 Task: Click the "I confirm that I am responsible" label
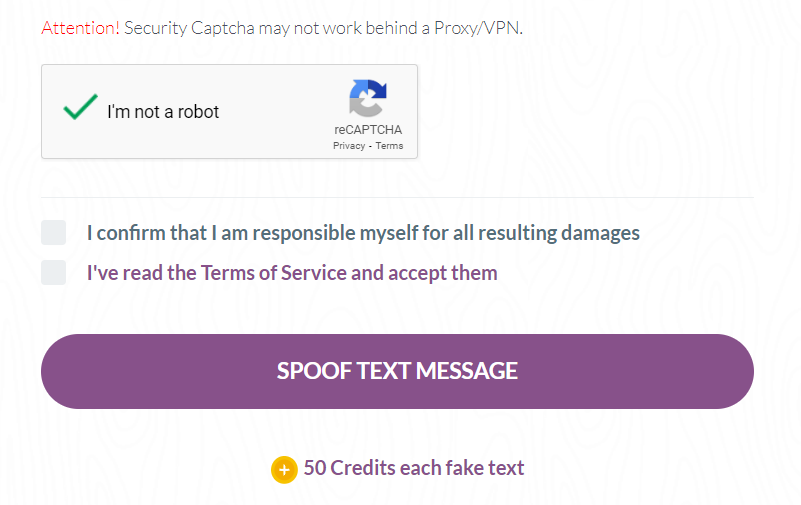point(363,233)
